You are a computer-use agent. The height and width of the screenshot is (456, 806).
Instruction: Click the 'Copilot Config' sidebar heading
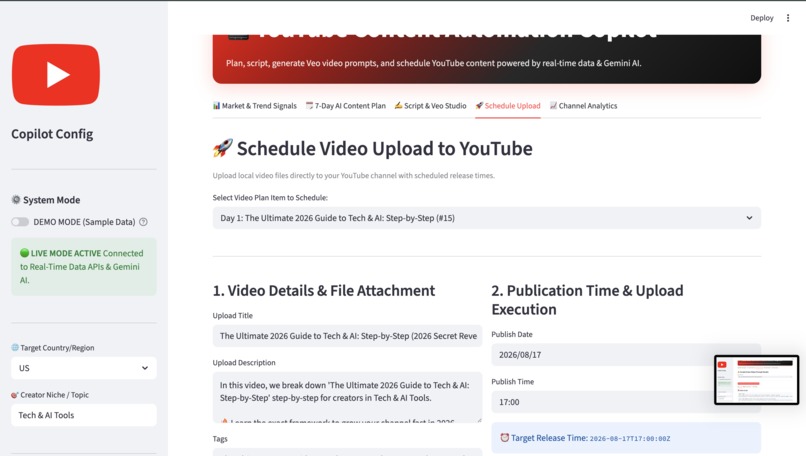coord(52,134)
